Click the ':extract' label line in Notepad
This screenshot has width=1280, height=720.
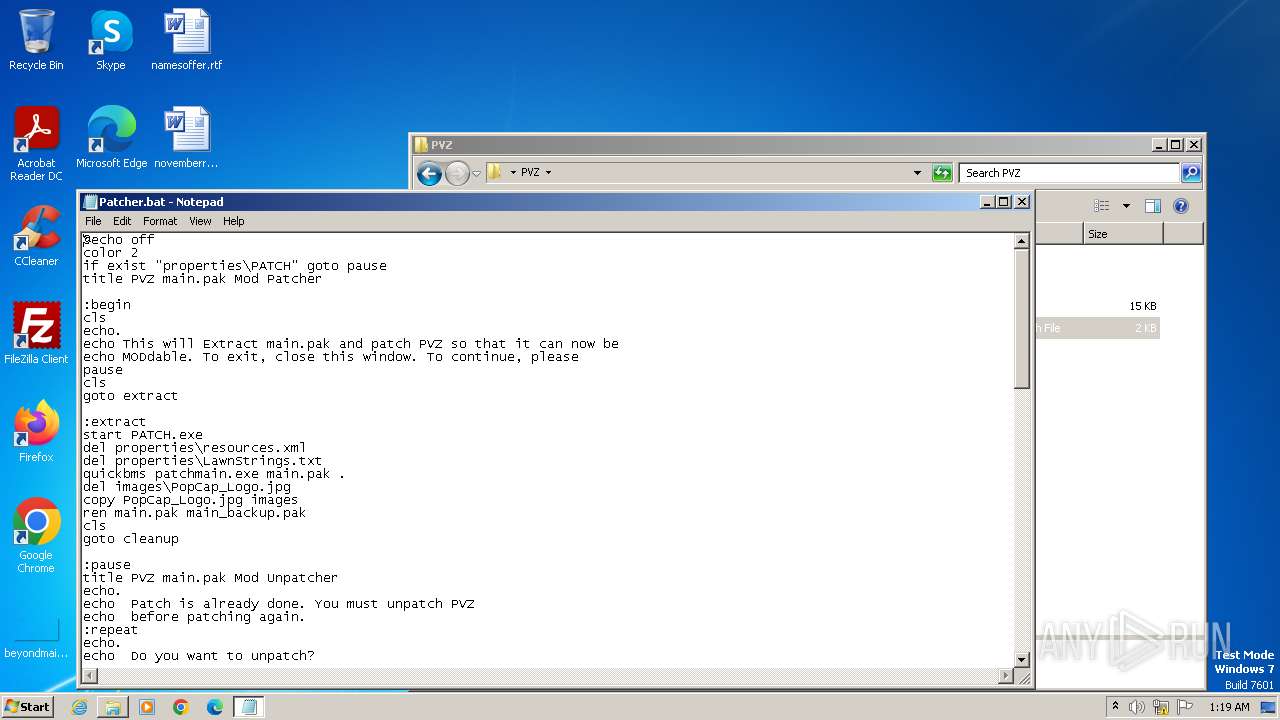point(115,422)
